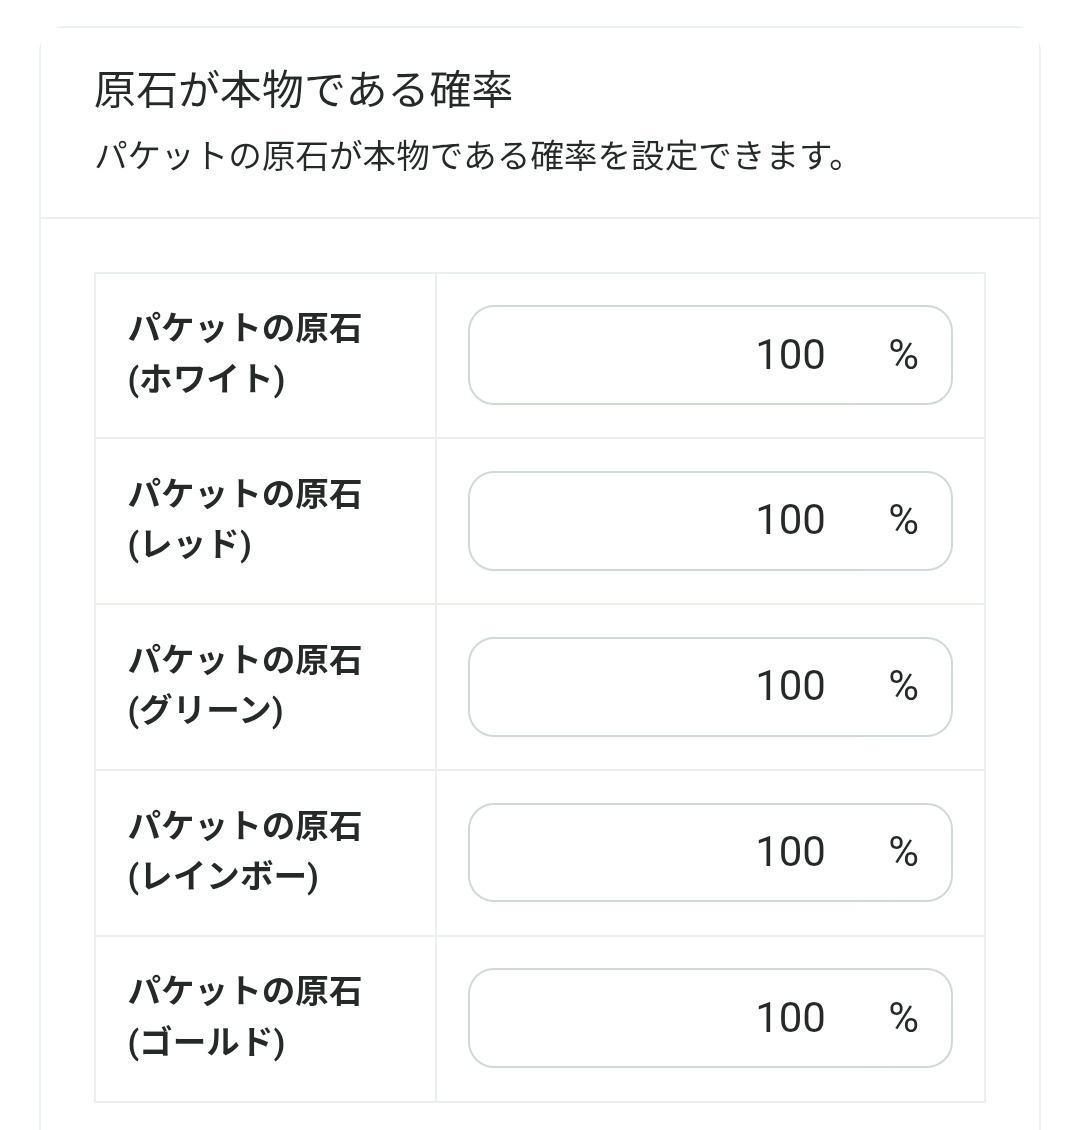Click the % symbol in the ゴールド row
The image size is (1080, 1130).
click(x=903, y=1018)
